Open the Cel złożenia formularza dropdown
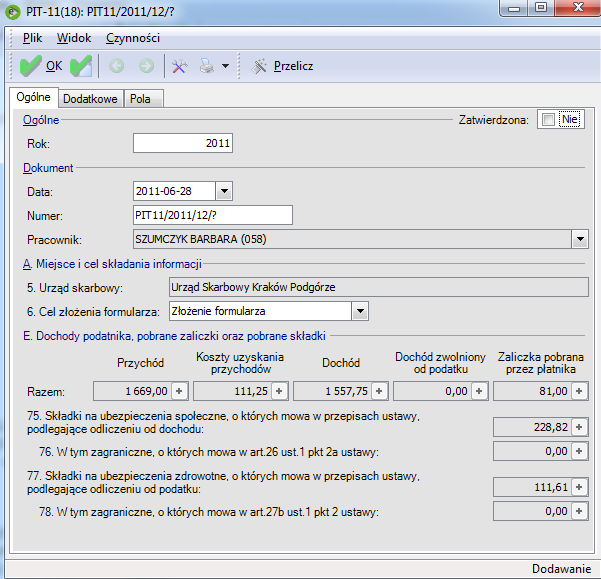The height and width of the screenshot is (579, 601). (x=360, y=311)
